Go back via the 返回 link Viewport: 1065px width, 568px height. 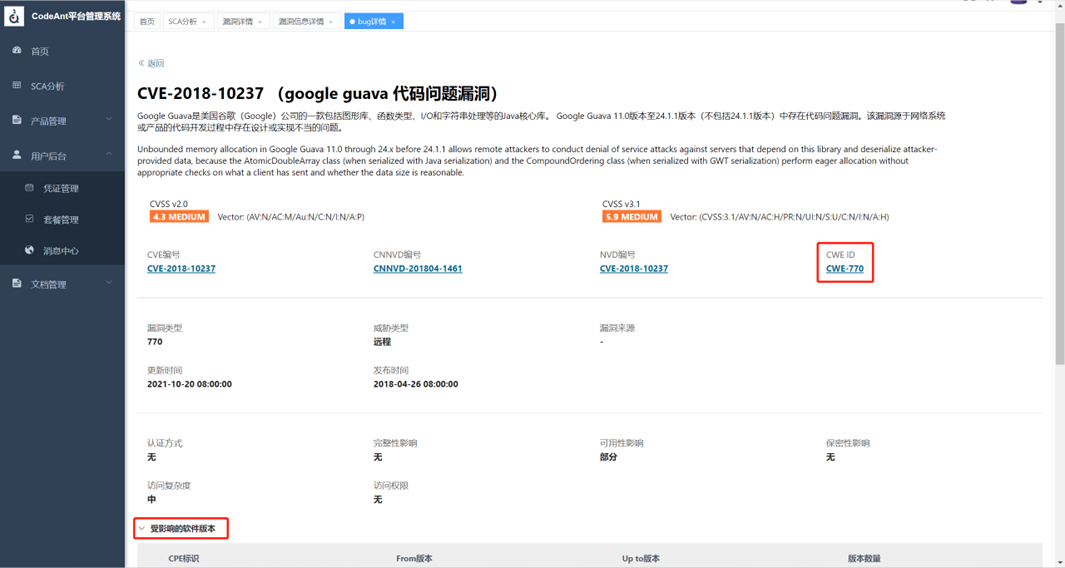pos(151,63)
